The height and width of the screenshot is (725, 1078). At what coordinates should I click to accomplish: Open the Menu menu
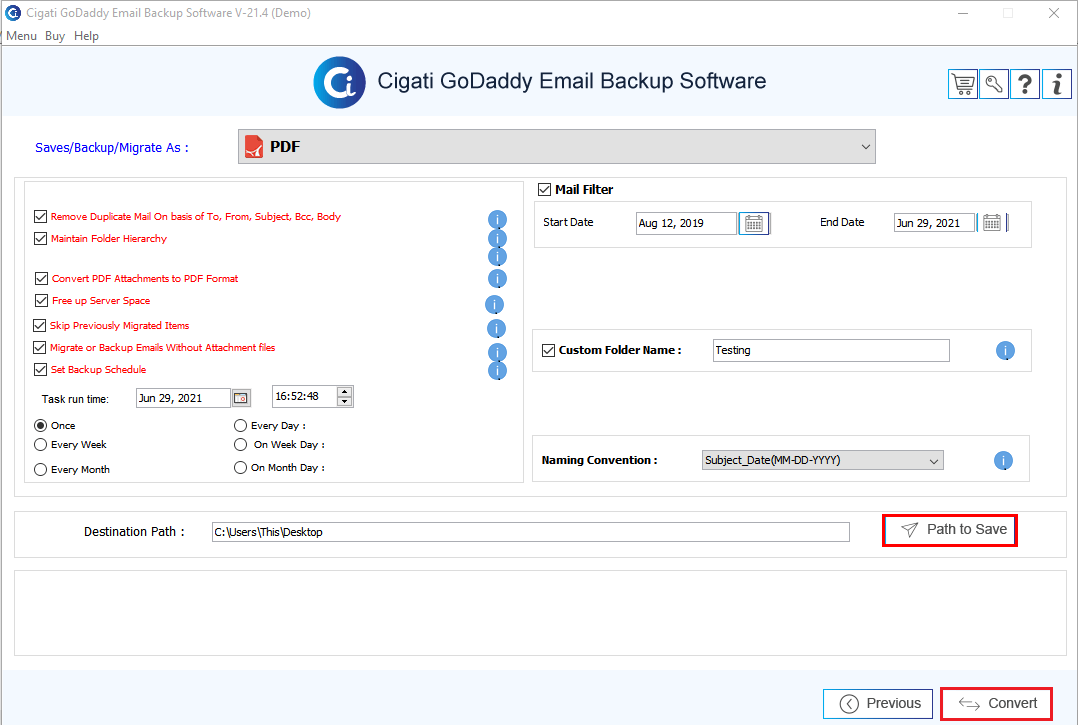pos(21,36)
